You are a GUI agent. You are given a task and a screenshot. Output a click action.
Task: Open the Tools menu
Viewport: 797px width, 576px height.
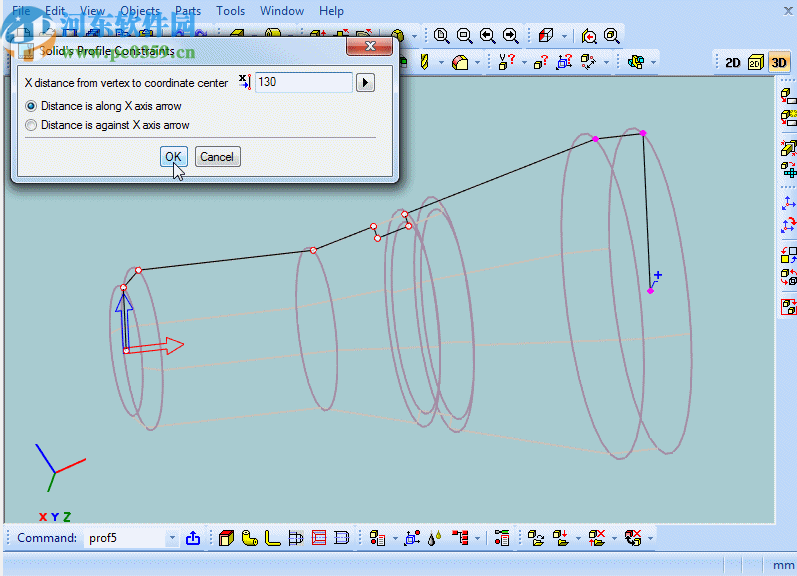(230, 11)
